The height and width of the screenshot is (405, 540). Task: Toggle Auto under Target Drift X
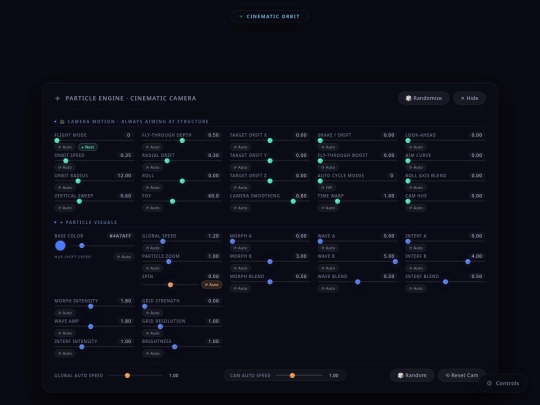[240, 147]
